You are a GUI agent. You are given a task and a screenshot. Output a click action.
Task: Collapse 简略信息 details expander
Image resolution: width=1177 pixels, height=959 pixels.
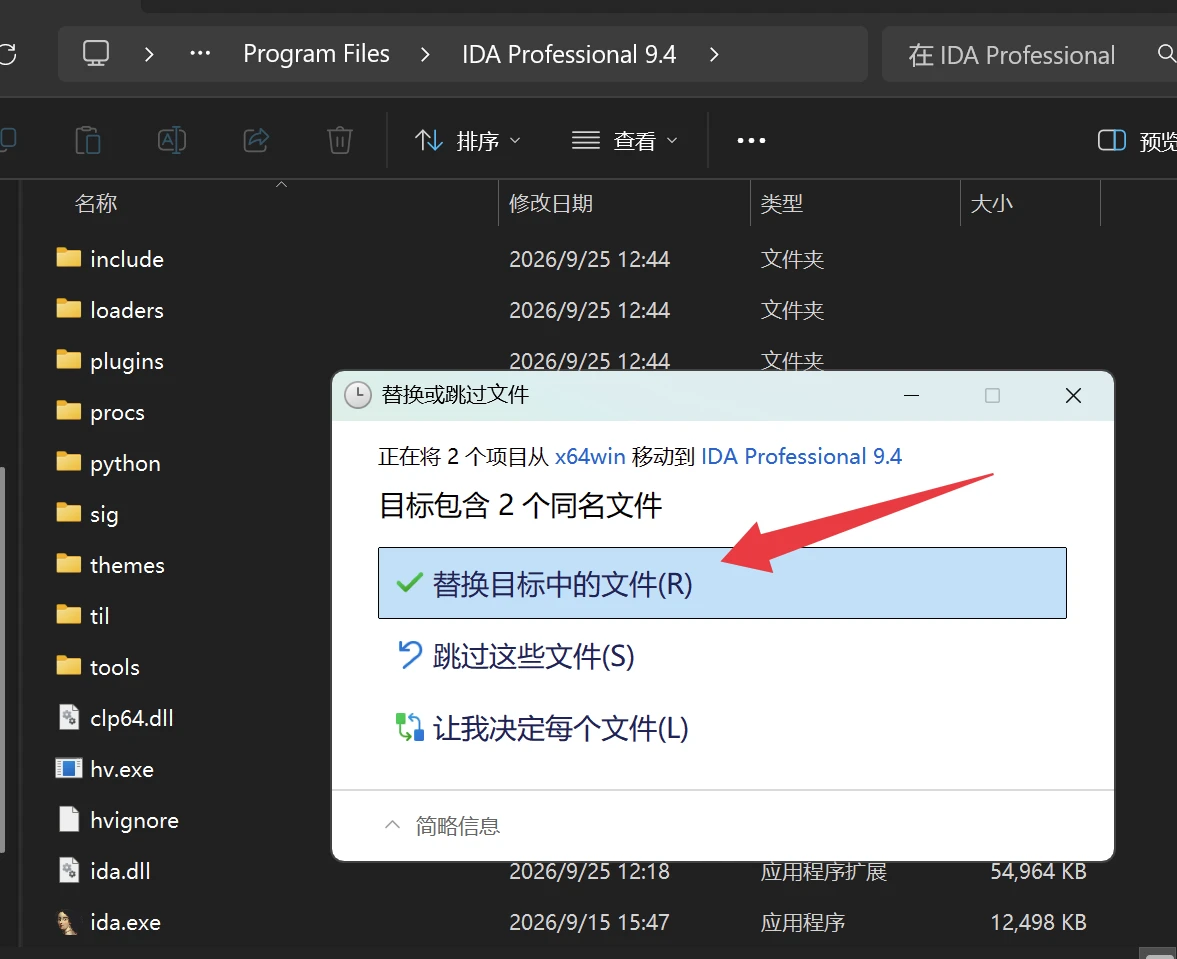441,825
